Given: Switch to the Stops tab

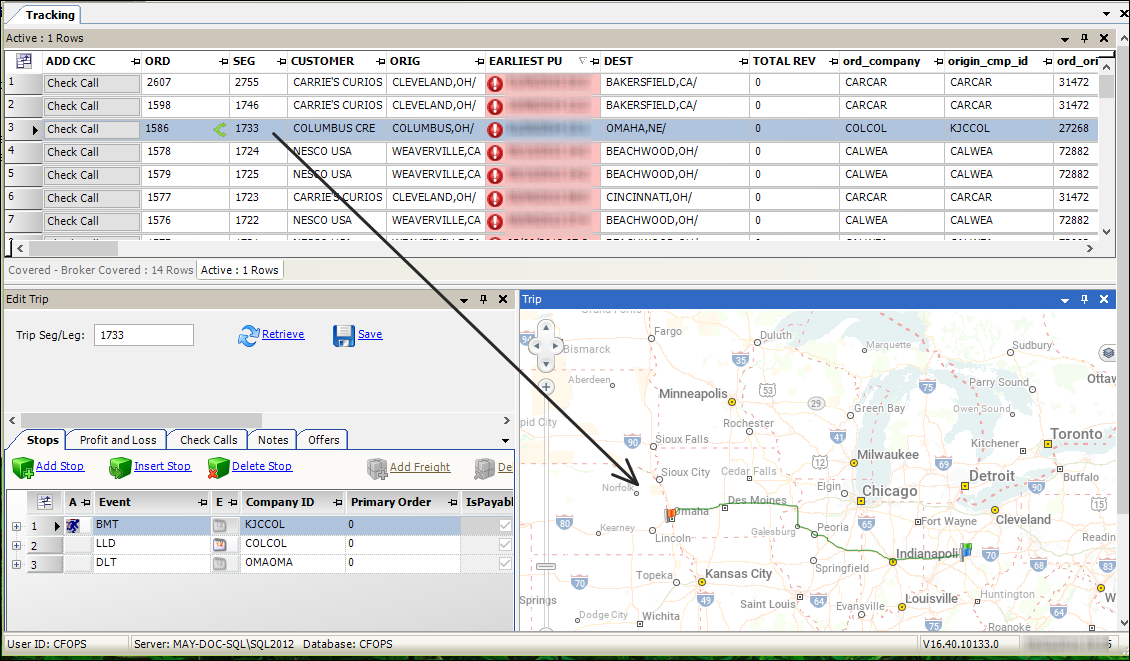Looking at the screenshot, I should coord(43,440).
